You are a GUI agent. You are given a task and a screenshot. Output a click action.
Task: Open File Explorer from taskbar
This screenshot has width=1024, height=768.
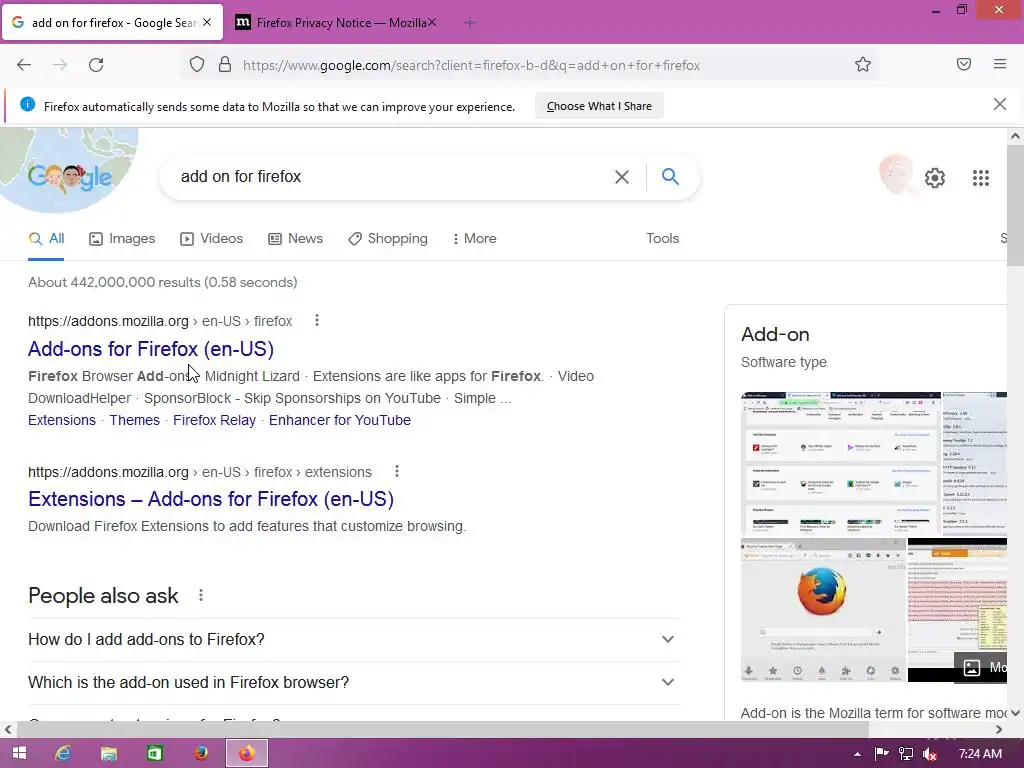[x=108, y=754]
